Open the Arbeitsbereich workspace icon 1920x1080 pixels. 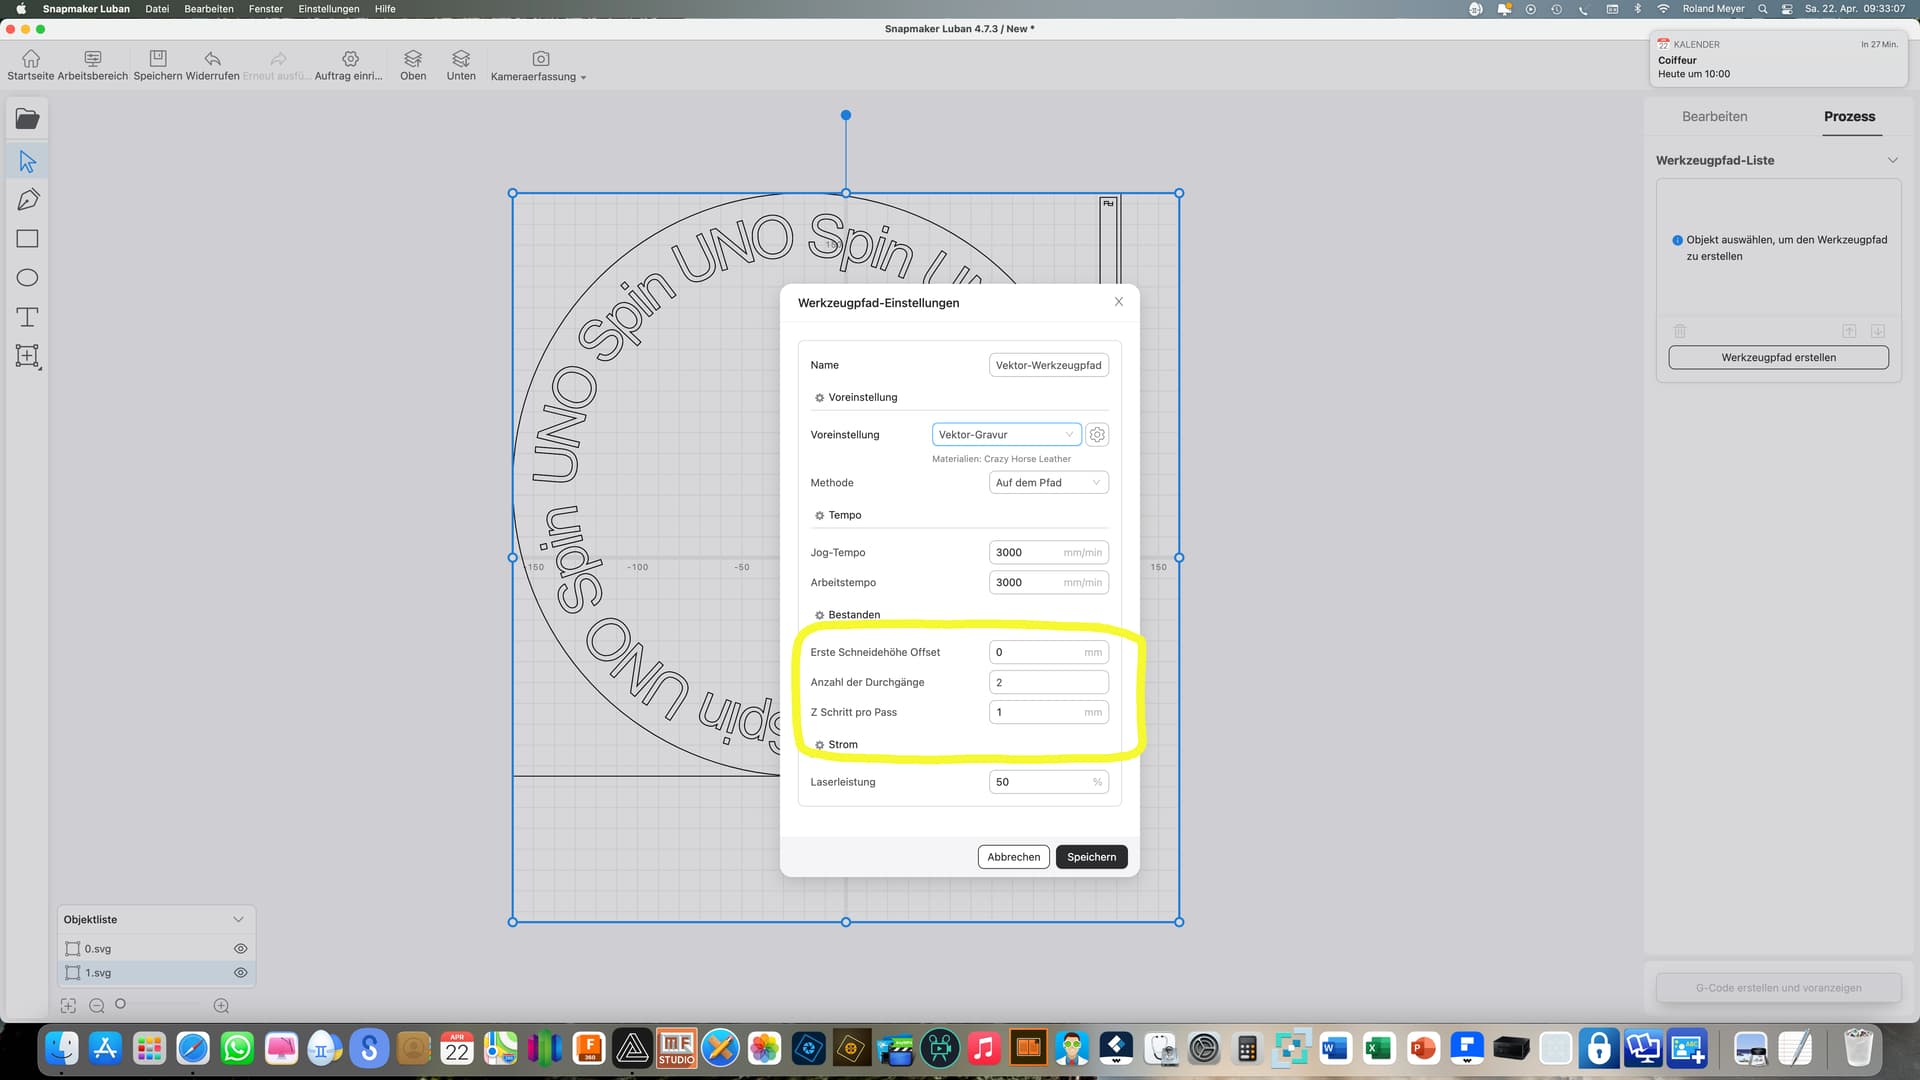pos(93,58)
